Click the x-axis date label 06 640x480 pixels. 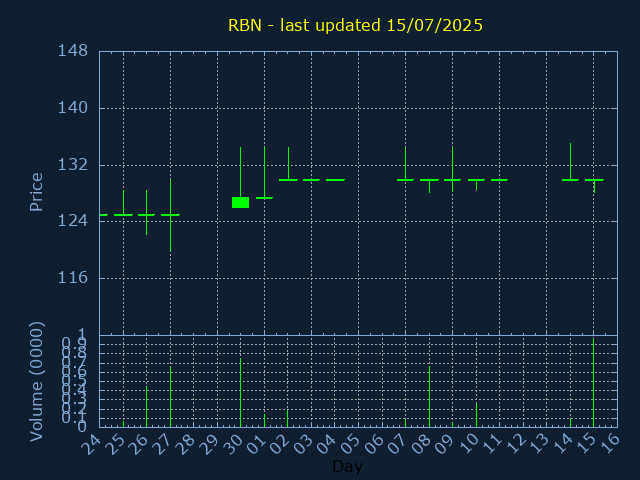(374, 444)
